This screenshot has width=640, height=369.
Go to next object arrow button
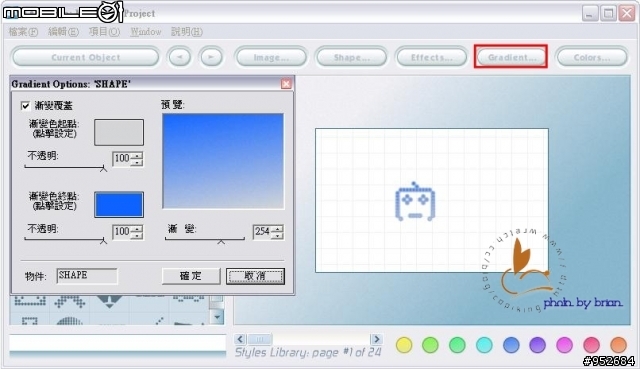coord(211,57)
